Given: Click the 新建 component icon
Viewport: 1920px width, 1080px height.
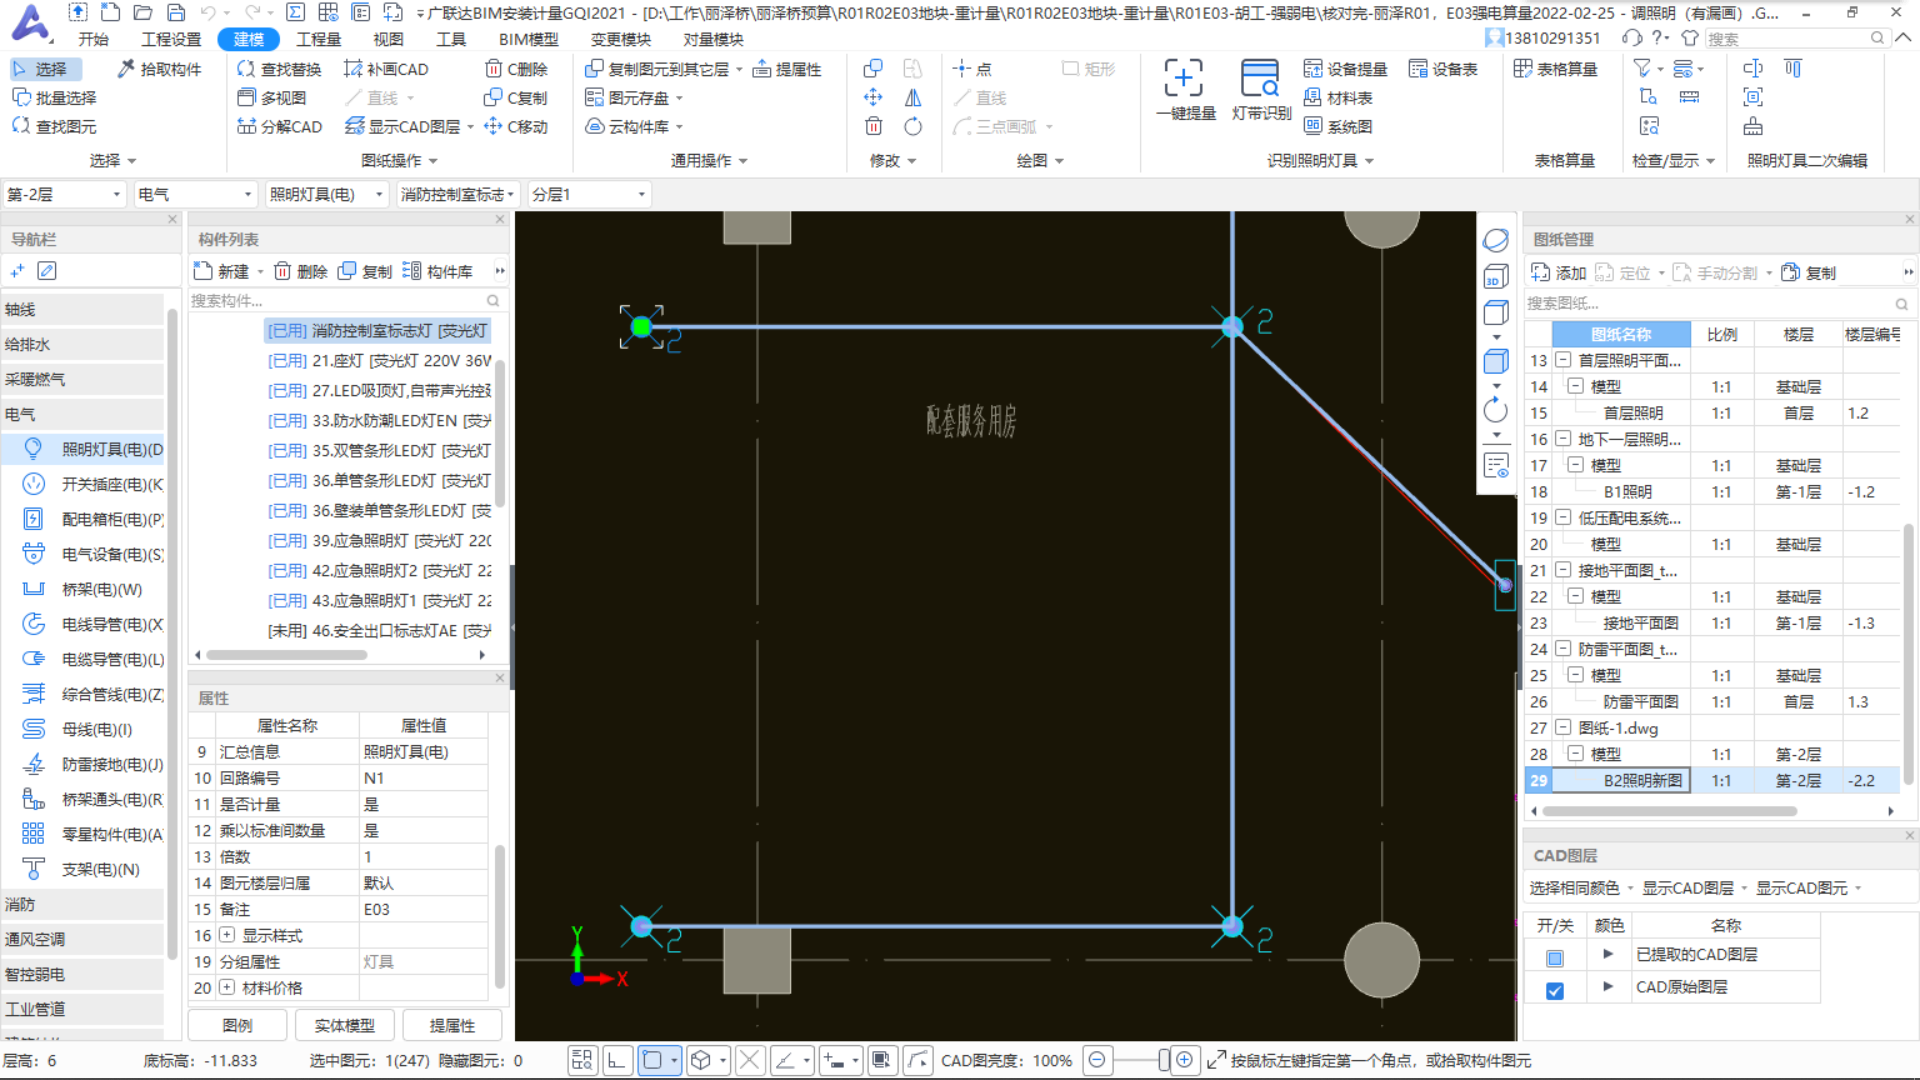Looking at the screenshot, I should tap(222, 271).
